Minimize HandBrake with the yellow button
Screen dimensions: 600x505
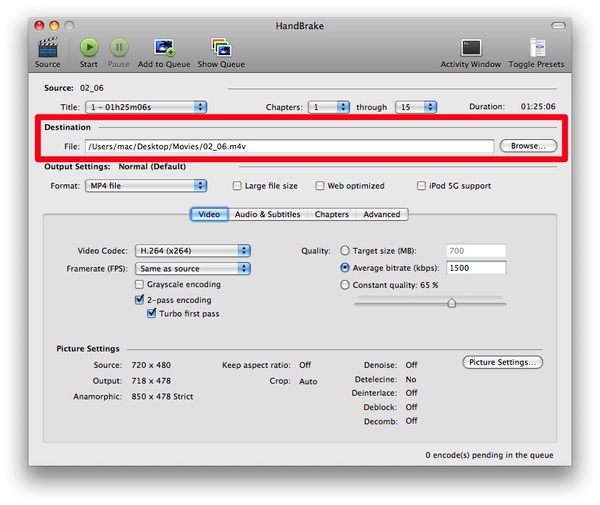point(54,26)
